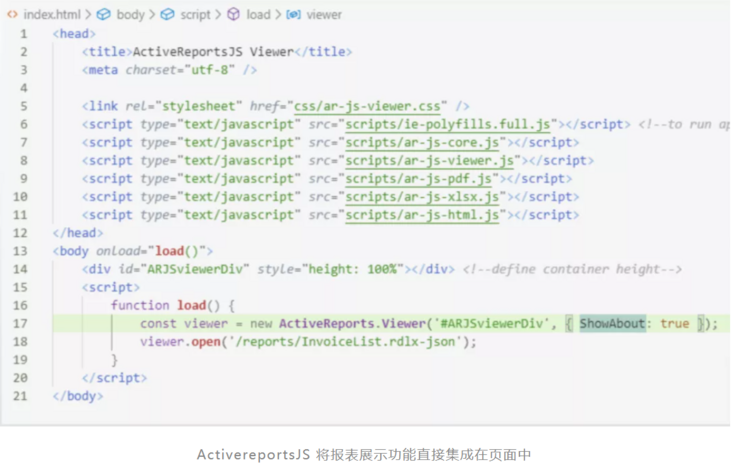Click the load breadcrumb function icon
This screenshot has width=732, height=472.
pyautogui.click(x=233, y=14)
